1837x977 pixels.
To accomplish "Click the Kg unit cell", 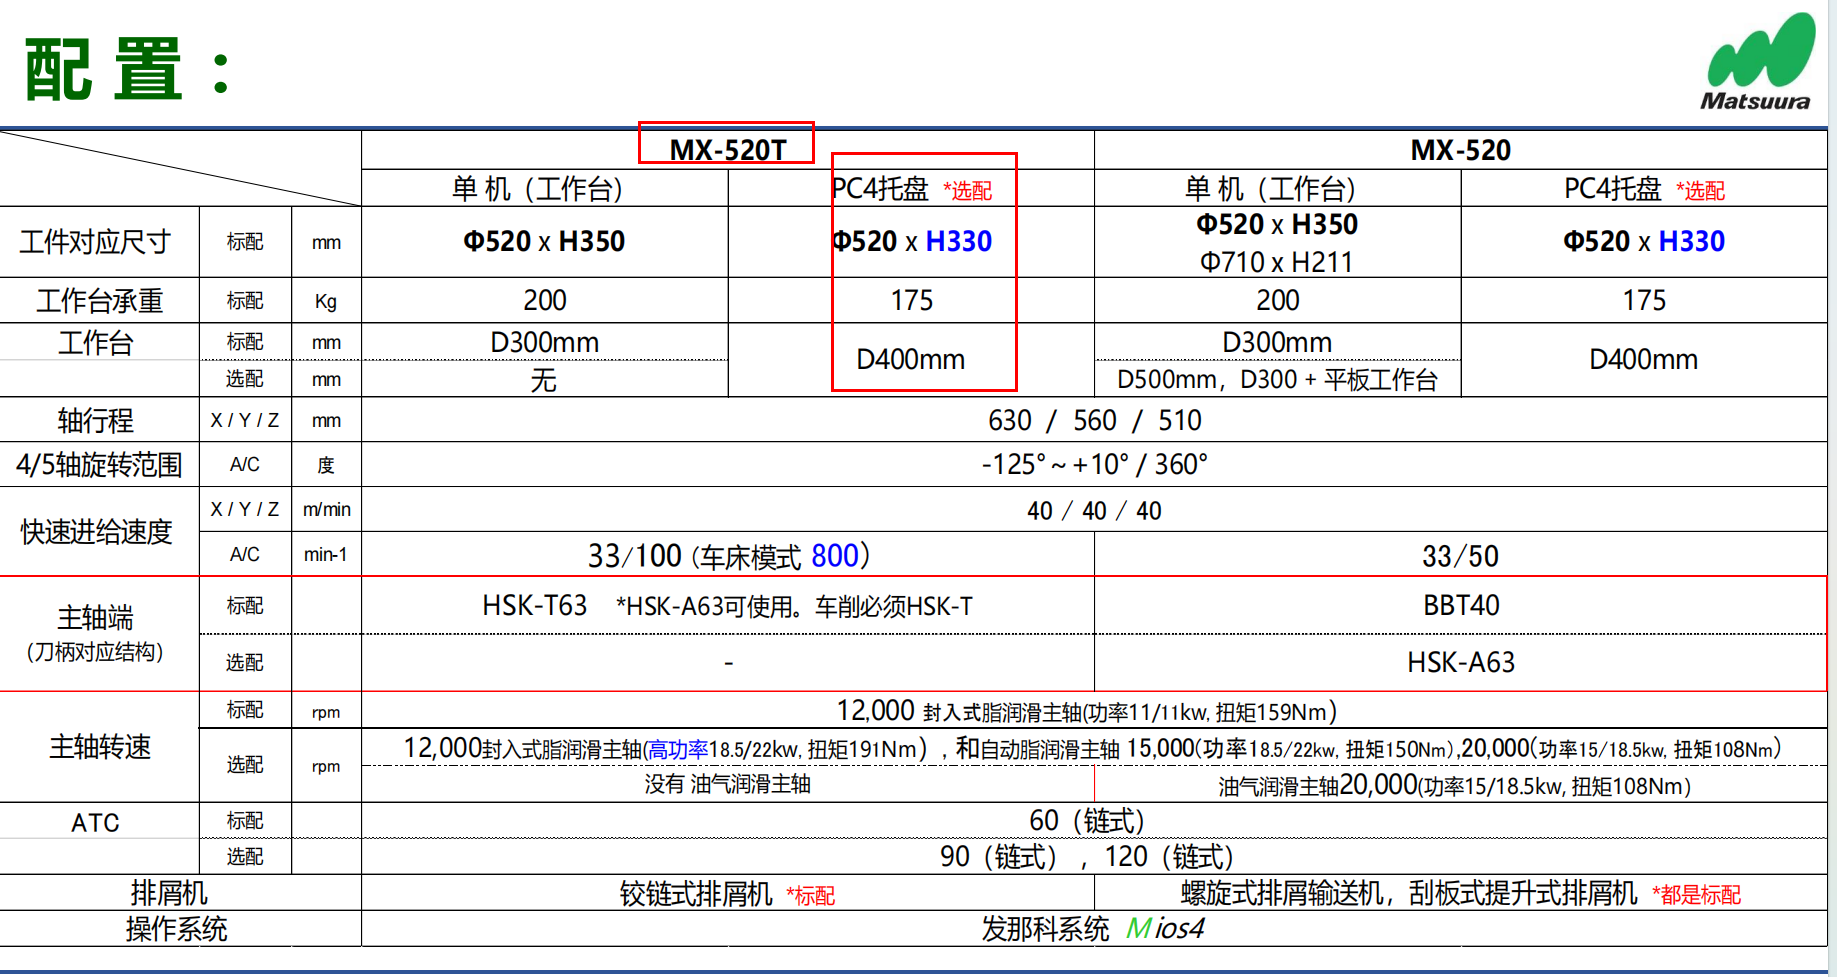I will (x=326, y=301).
